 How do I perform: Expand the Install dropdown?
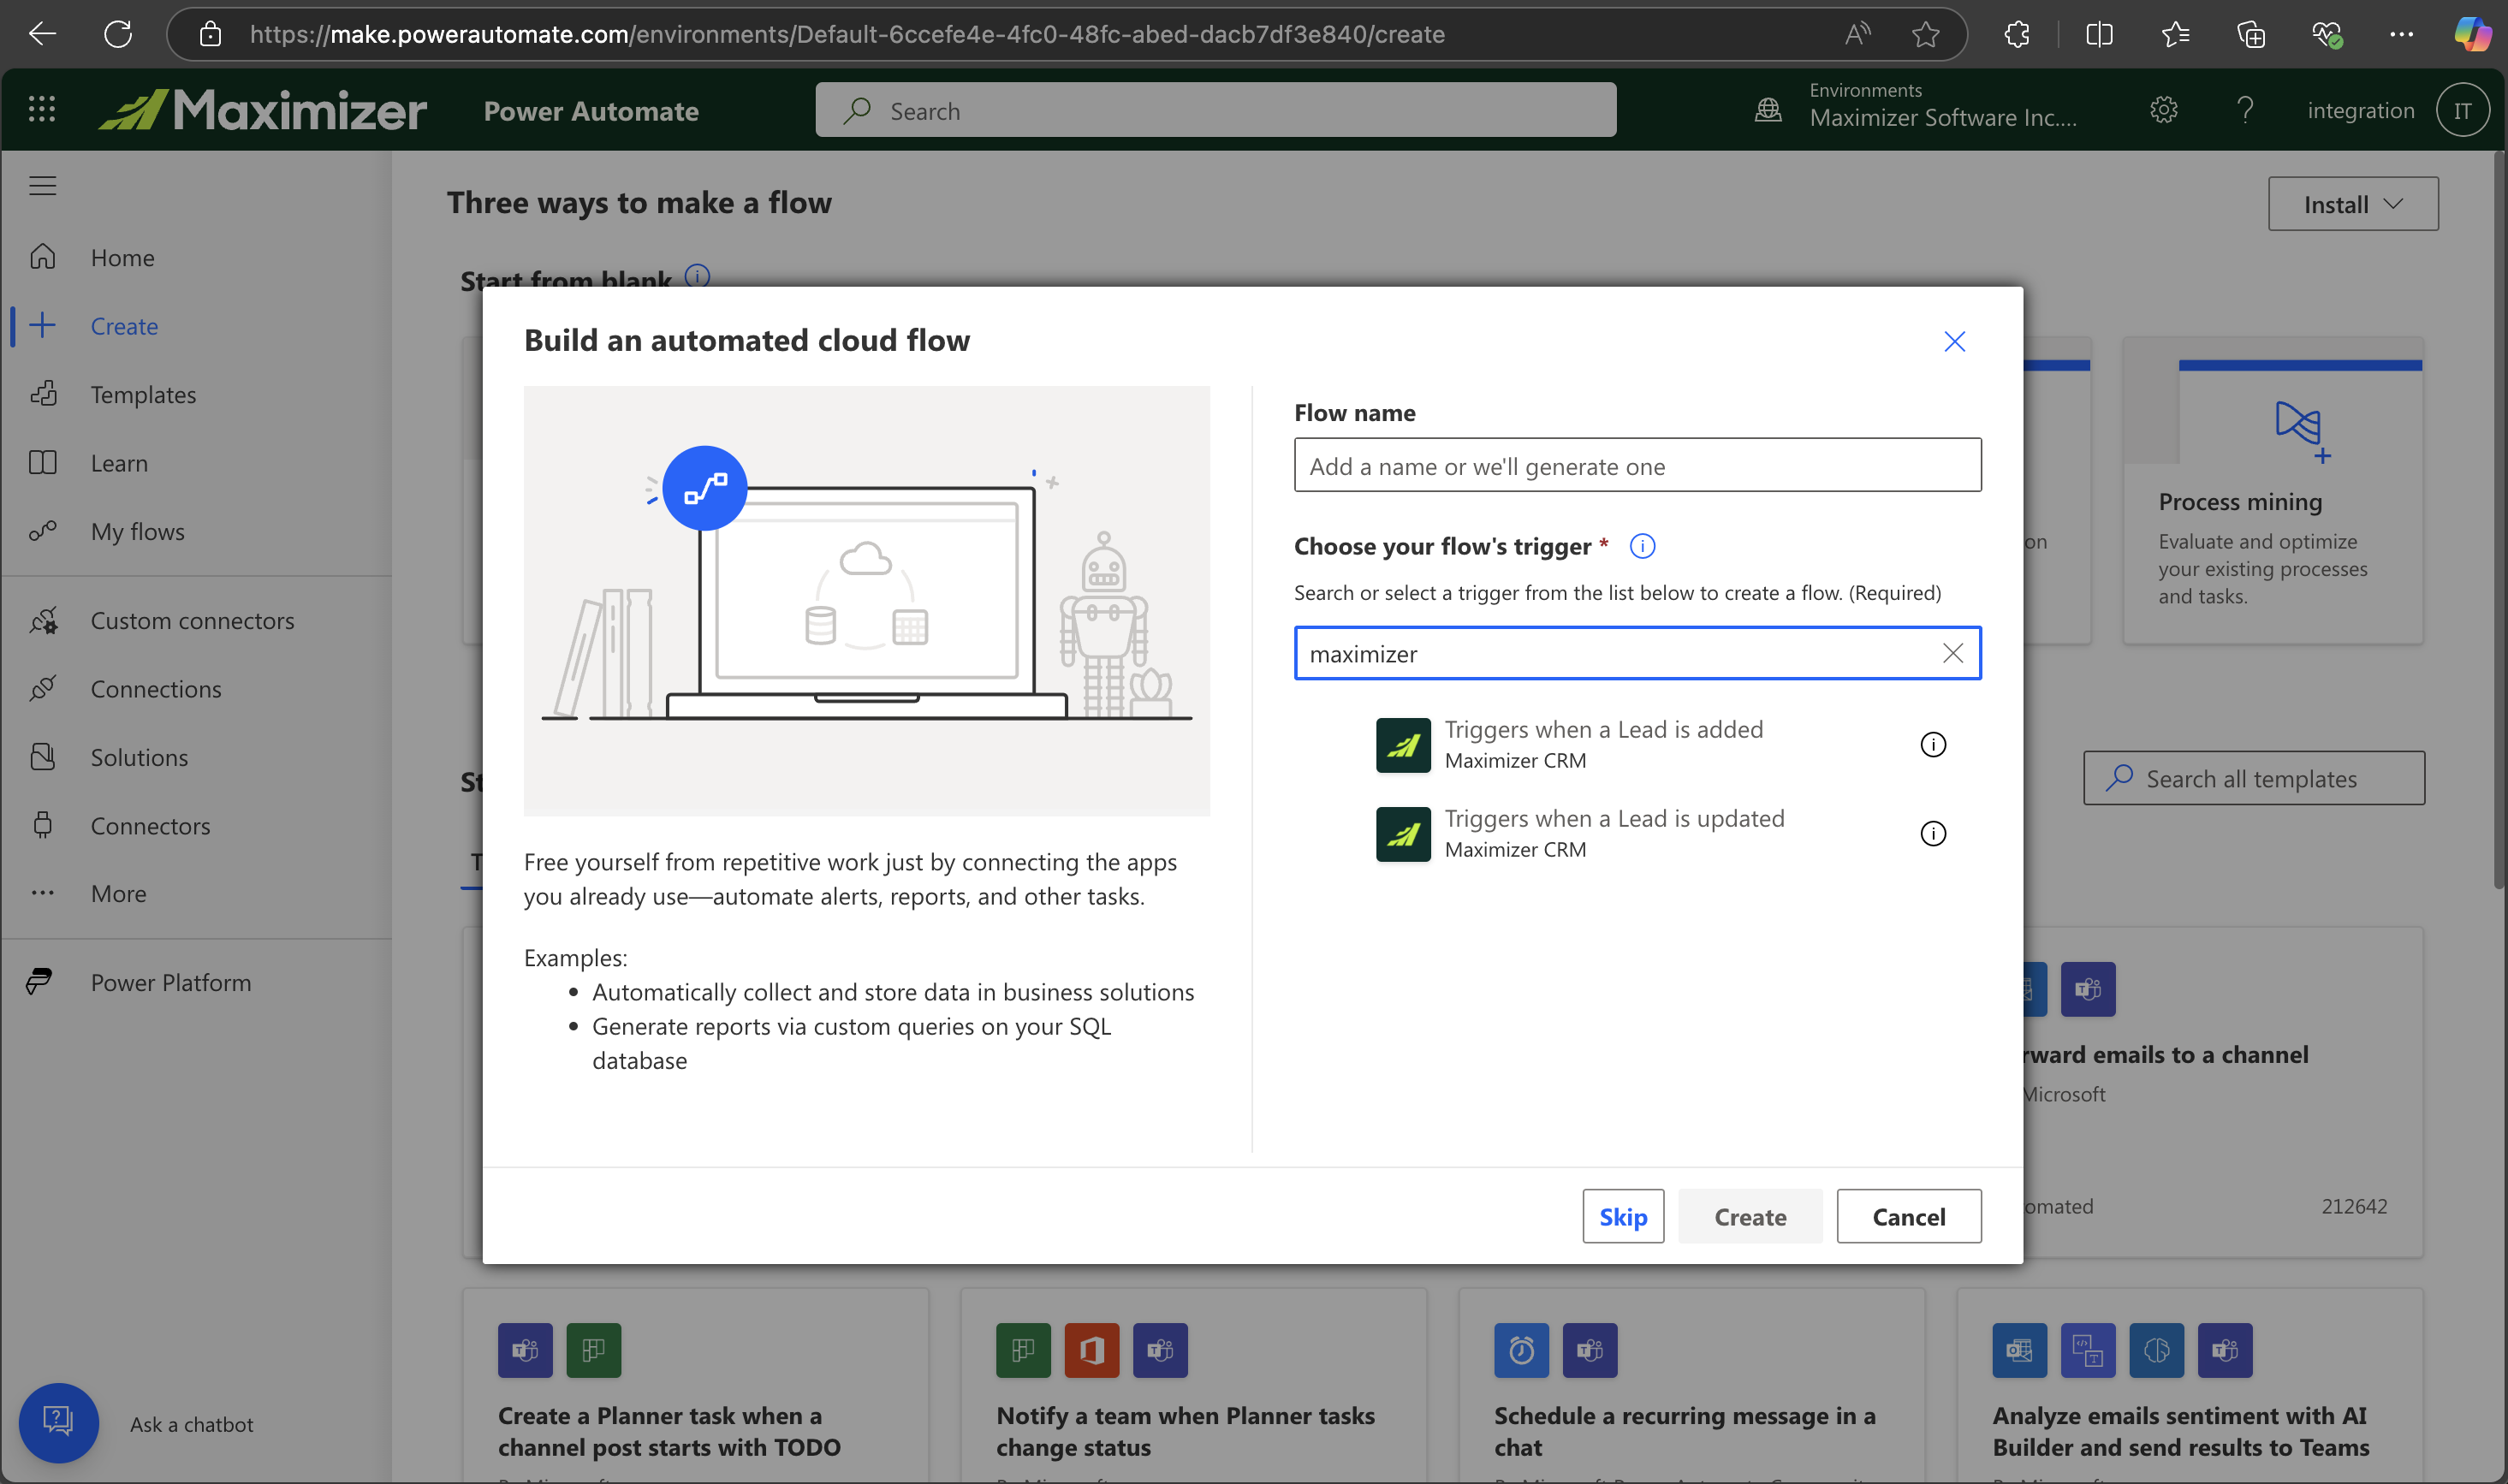coord(2352,204)
